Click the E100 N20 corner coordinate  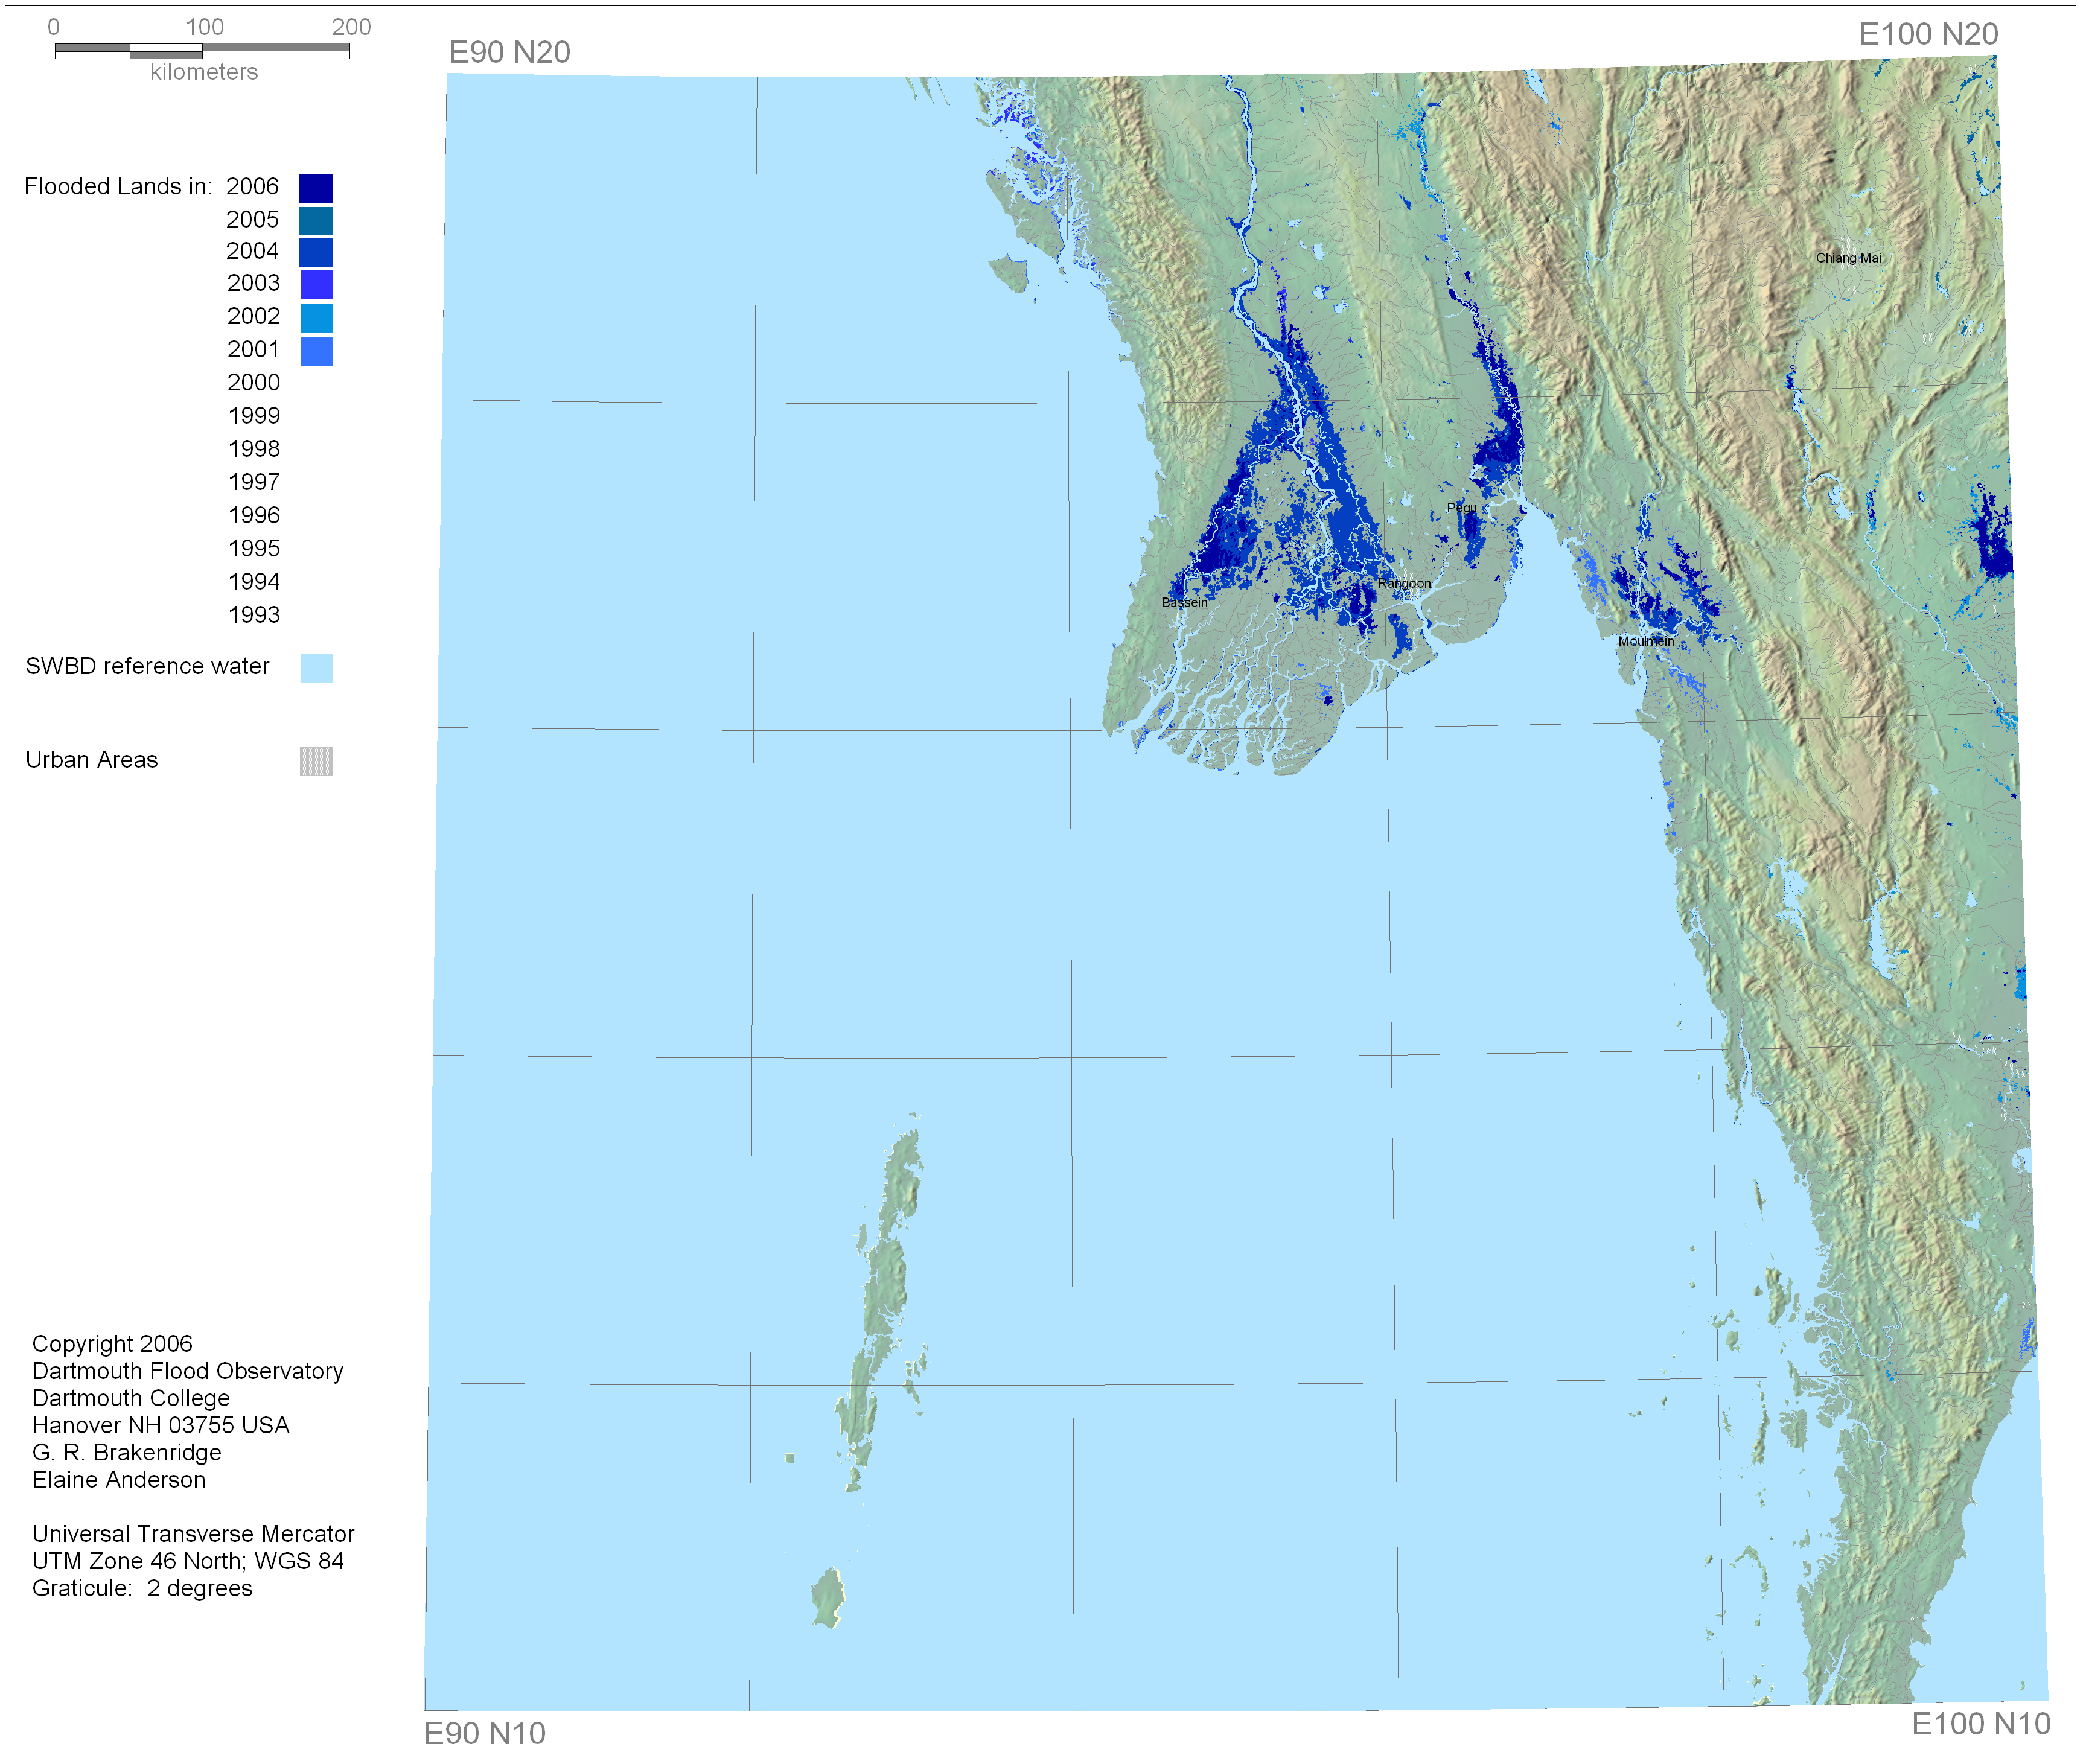(x=1929, y=34)
